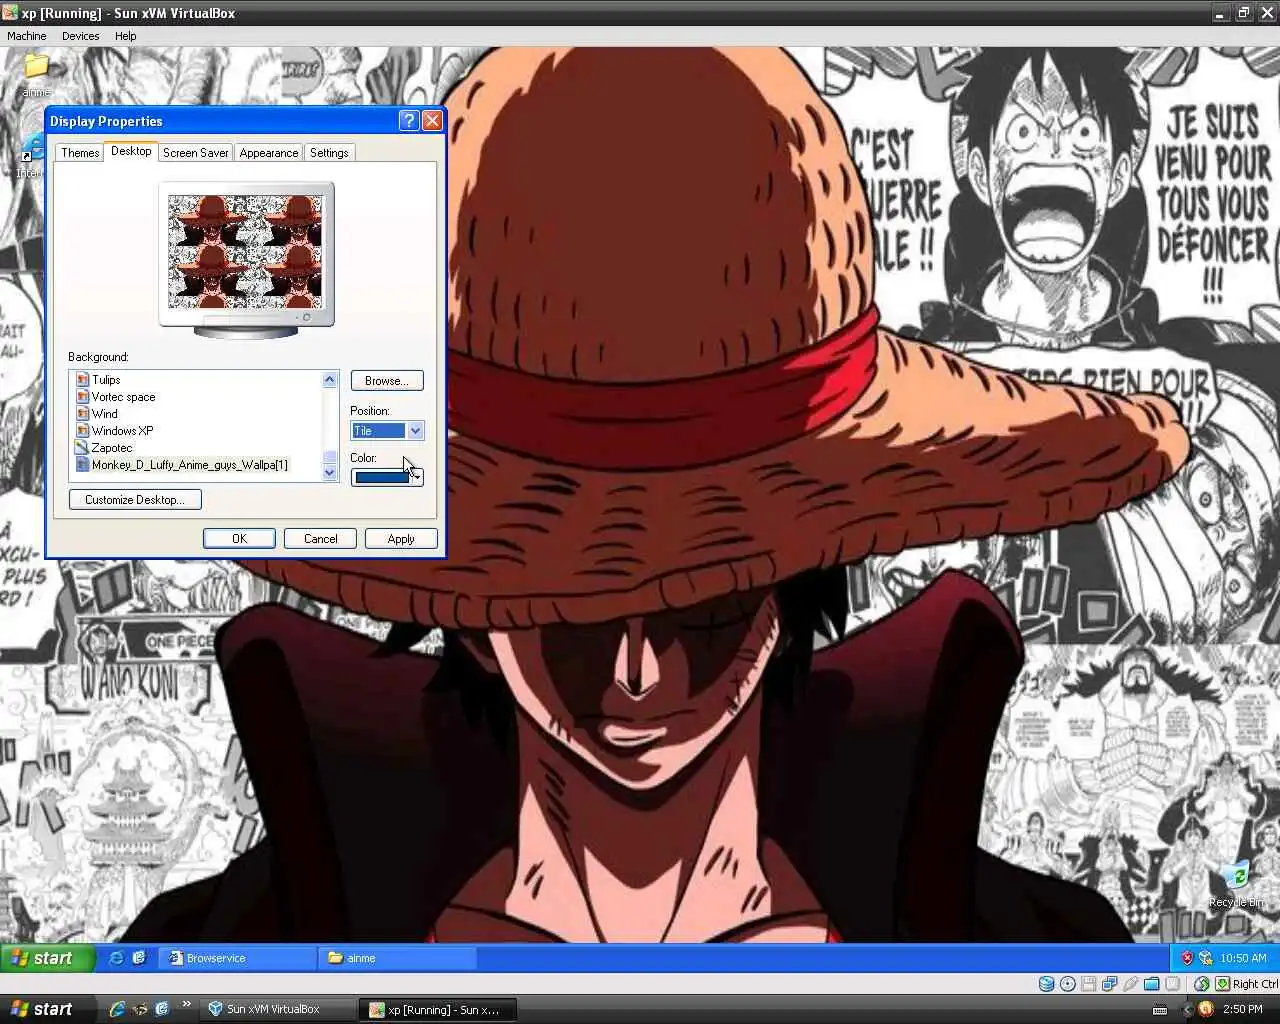Click the security alert shield tray icon

(1187, 958)
